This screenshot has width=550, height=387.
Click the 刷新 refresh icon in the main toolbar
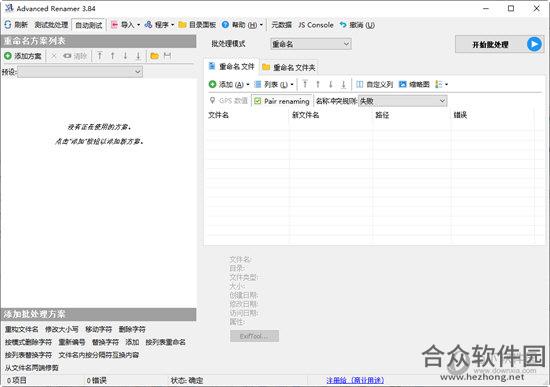(8, 25)
